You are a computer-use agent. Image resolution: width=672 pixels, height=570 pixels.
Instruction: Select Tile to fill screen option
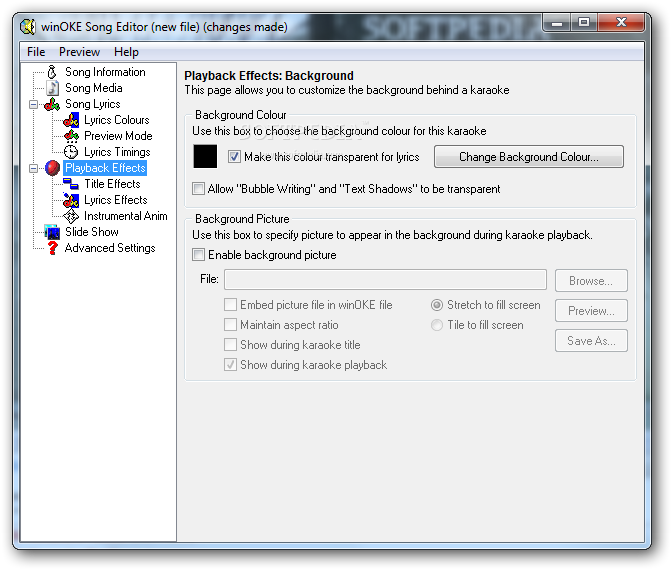(437, 325)
